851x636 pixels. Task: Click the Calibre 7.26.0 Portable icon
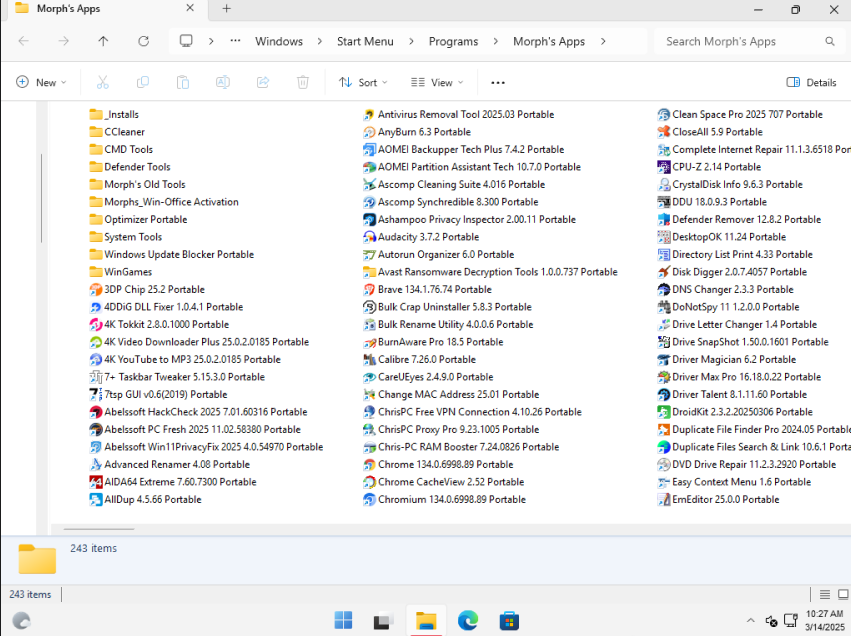pyautogui.click(x=369, y=360)
